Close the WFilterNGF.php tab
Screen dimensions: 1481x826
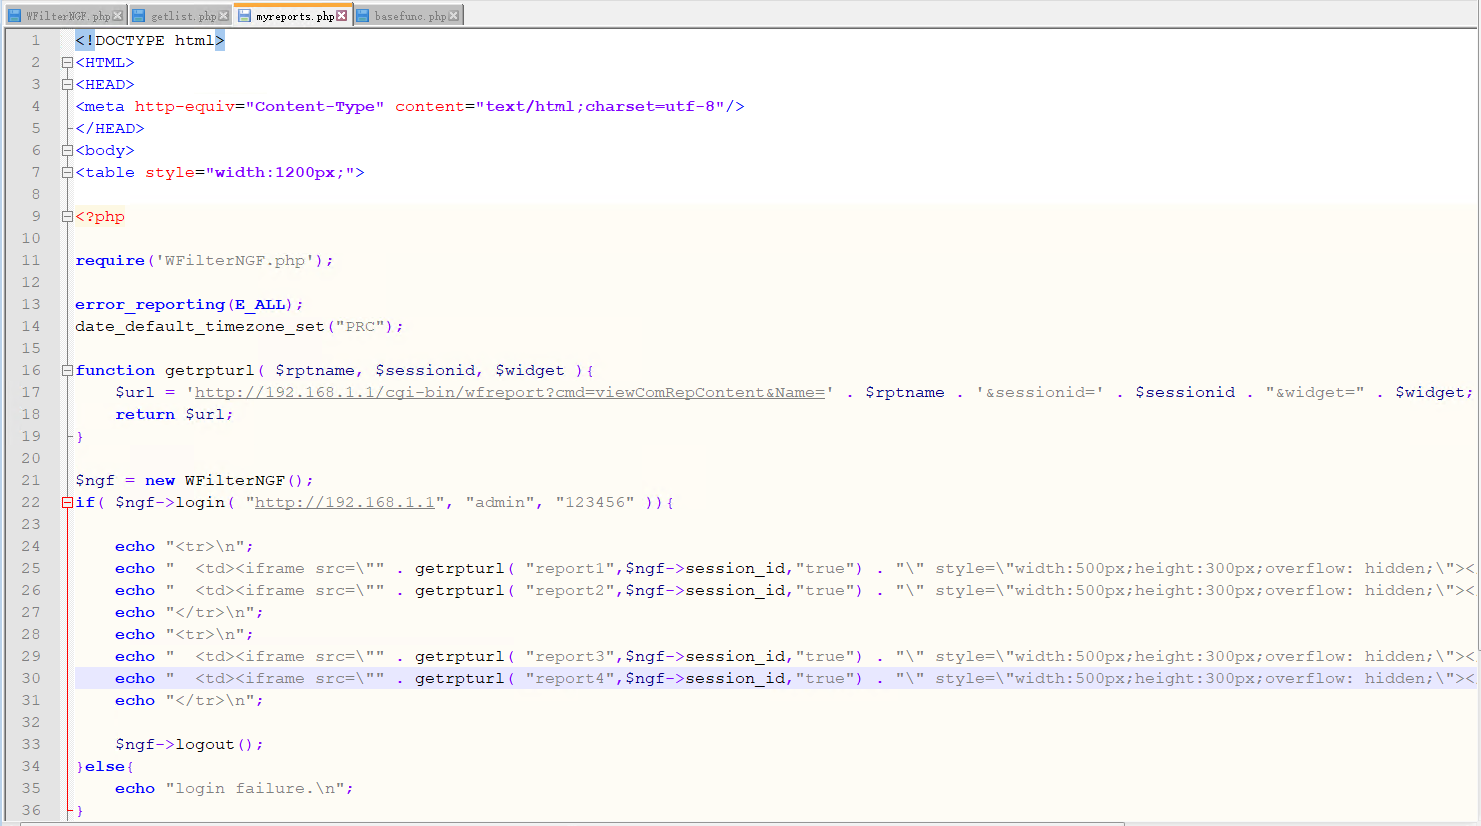click(x=118, y=16)
